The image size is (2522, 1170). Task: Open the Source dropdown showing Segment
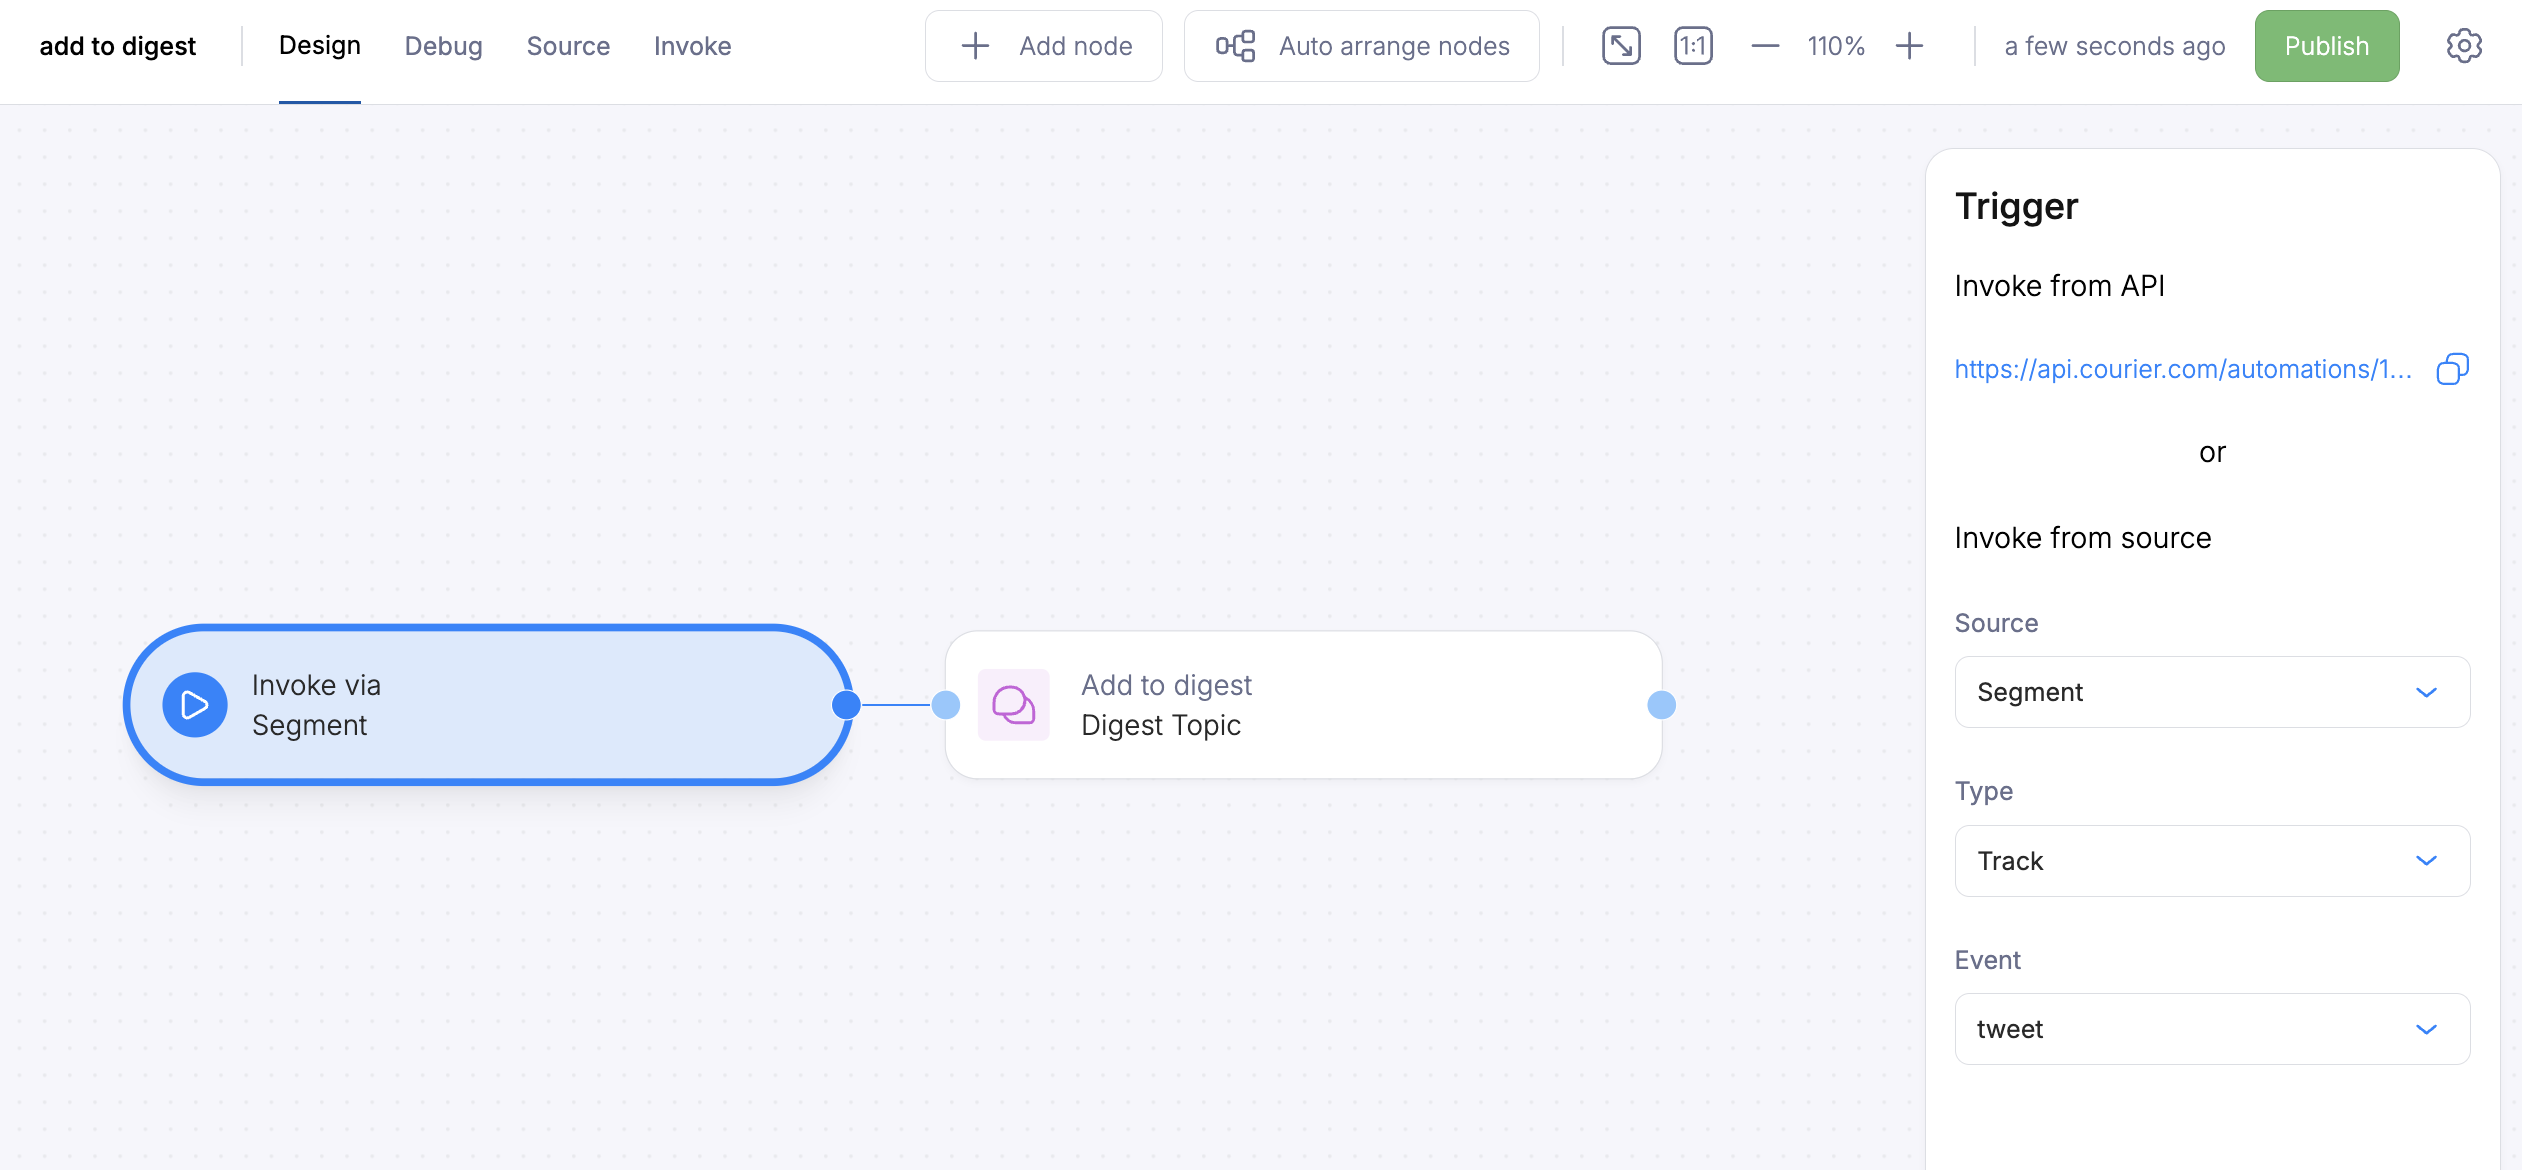tap(2211, 692)
